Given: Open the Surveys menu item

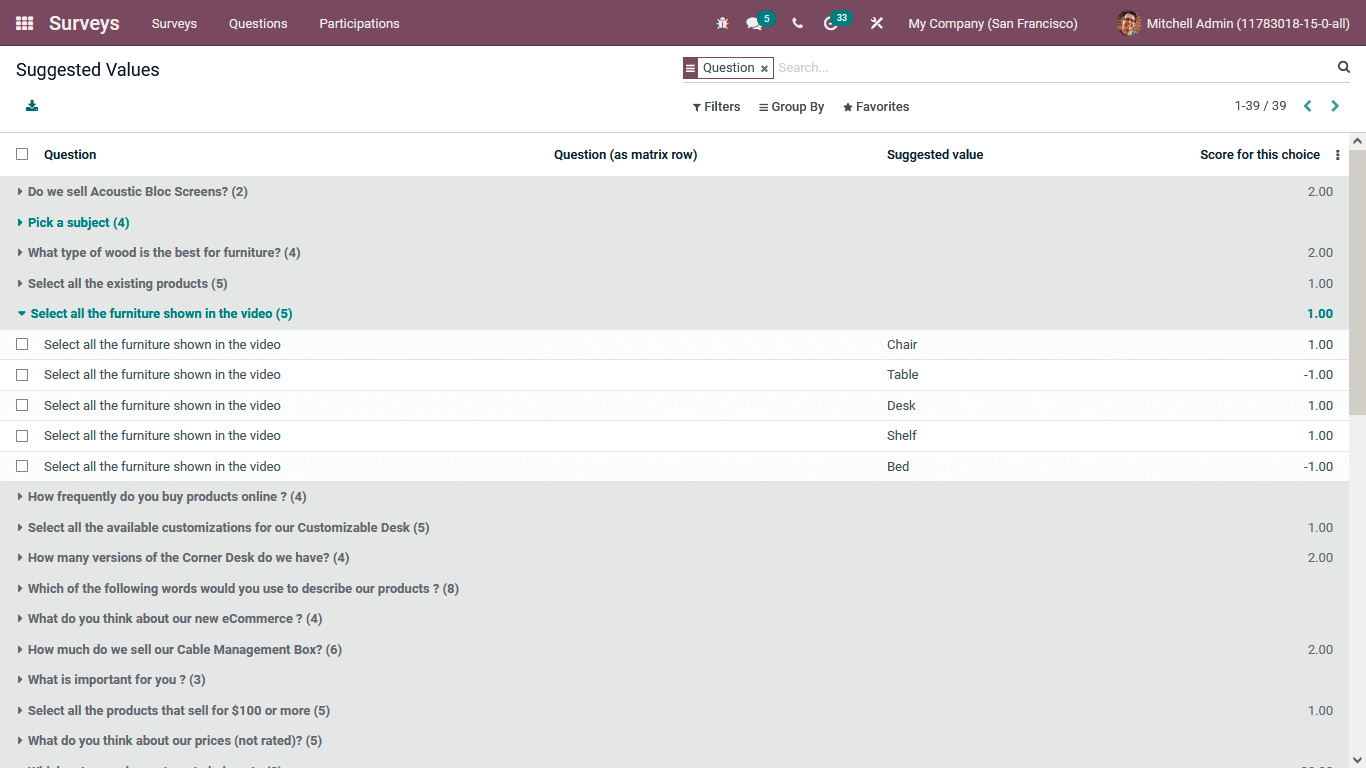Looking at the screenshot, I should [x=174, y=23].
